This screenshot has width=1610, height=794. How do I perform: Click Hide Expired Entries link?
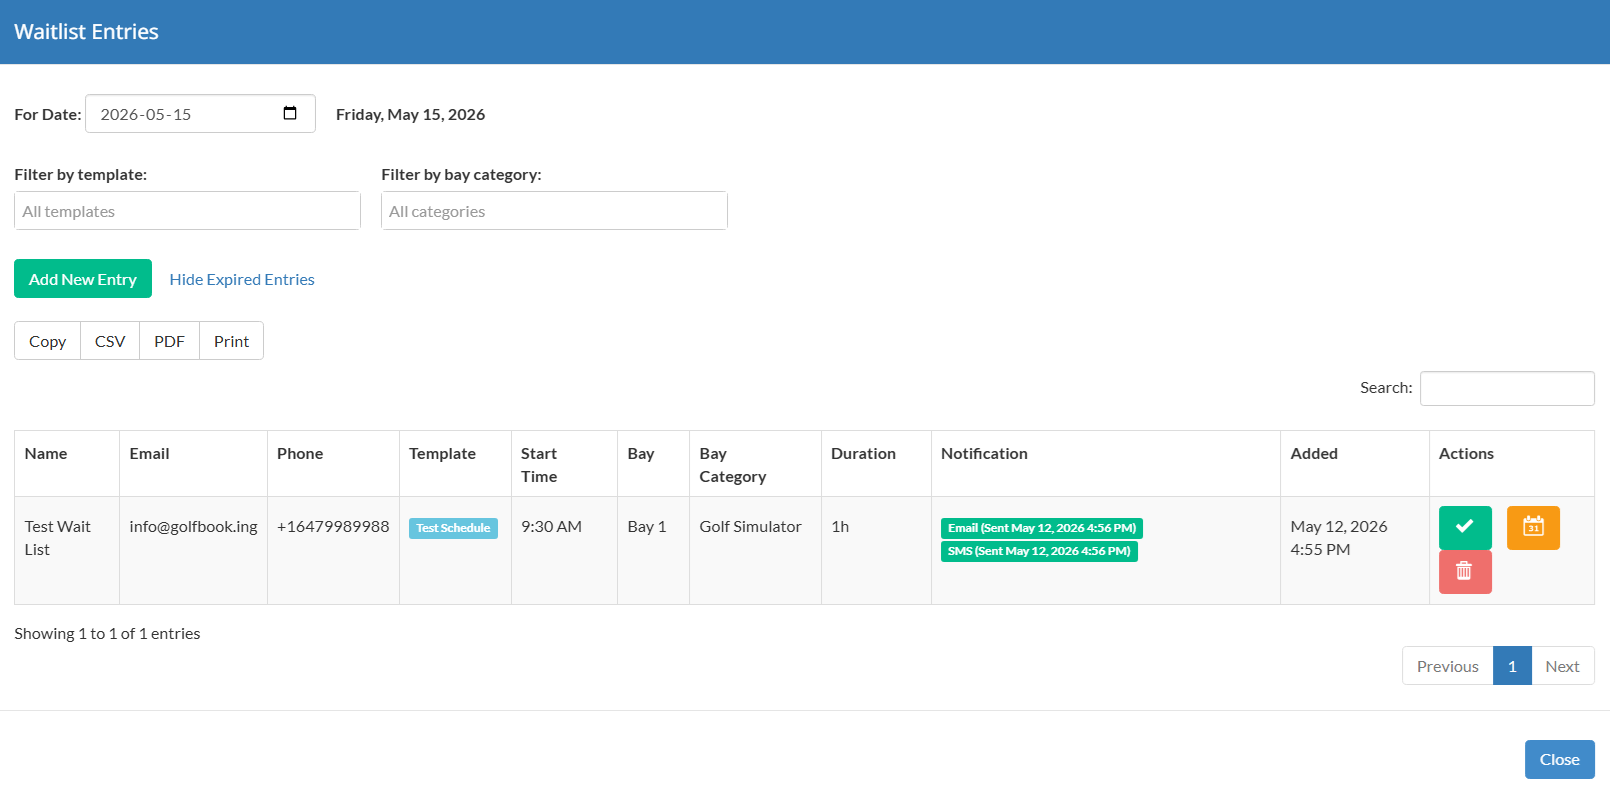pos(242,279)
